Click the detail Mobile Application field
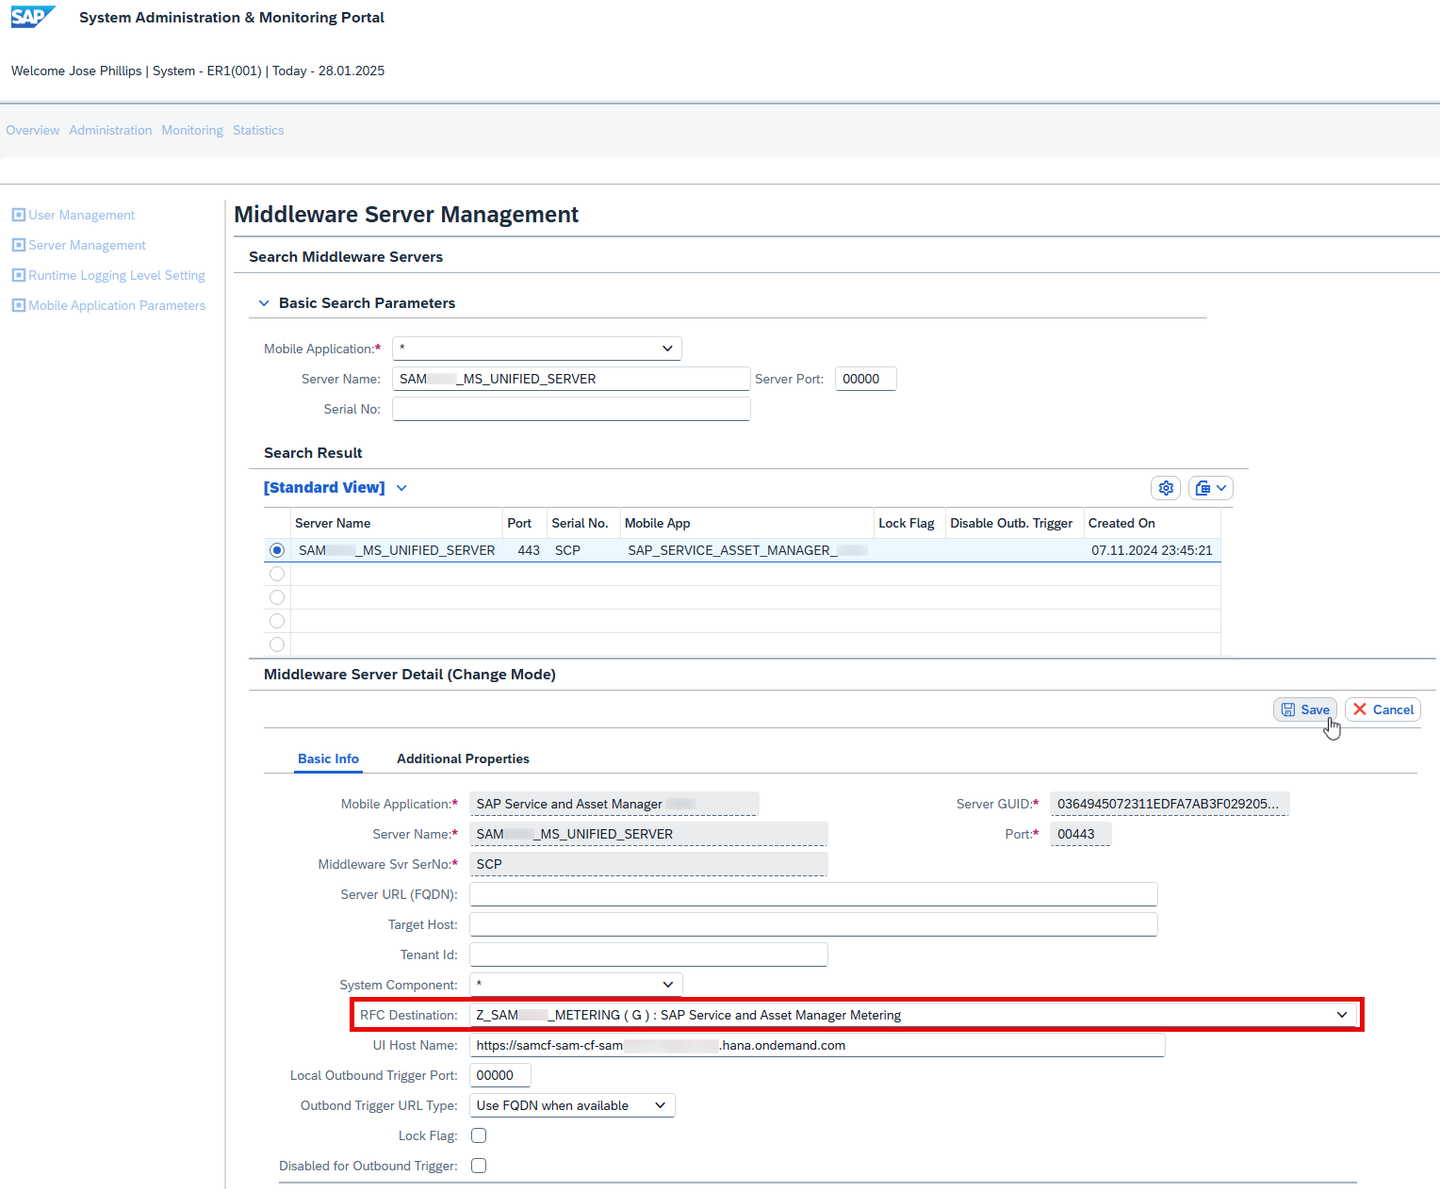 point(614,804)
